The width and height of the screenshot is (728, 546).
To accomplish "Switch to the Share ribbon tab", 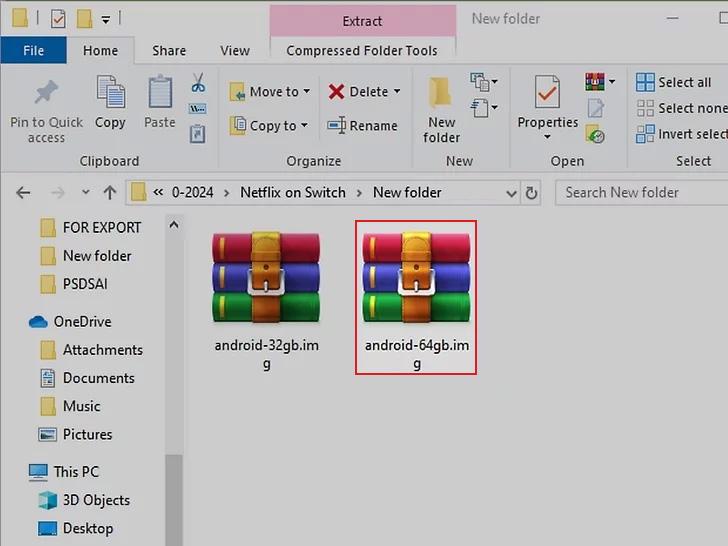I will point(169,50).
